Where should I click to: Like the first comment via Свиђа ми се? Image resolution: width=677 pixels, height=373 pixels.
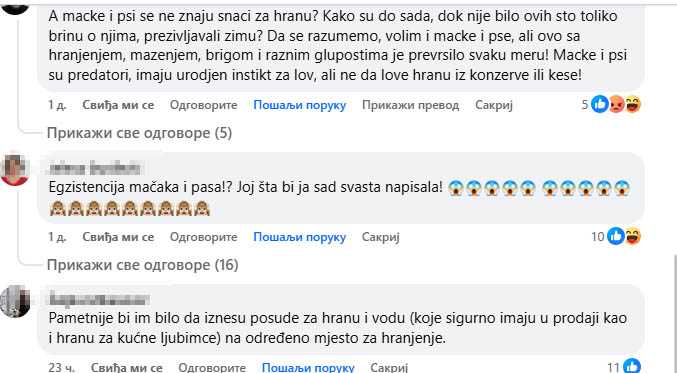(118, 105)
